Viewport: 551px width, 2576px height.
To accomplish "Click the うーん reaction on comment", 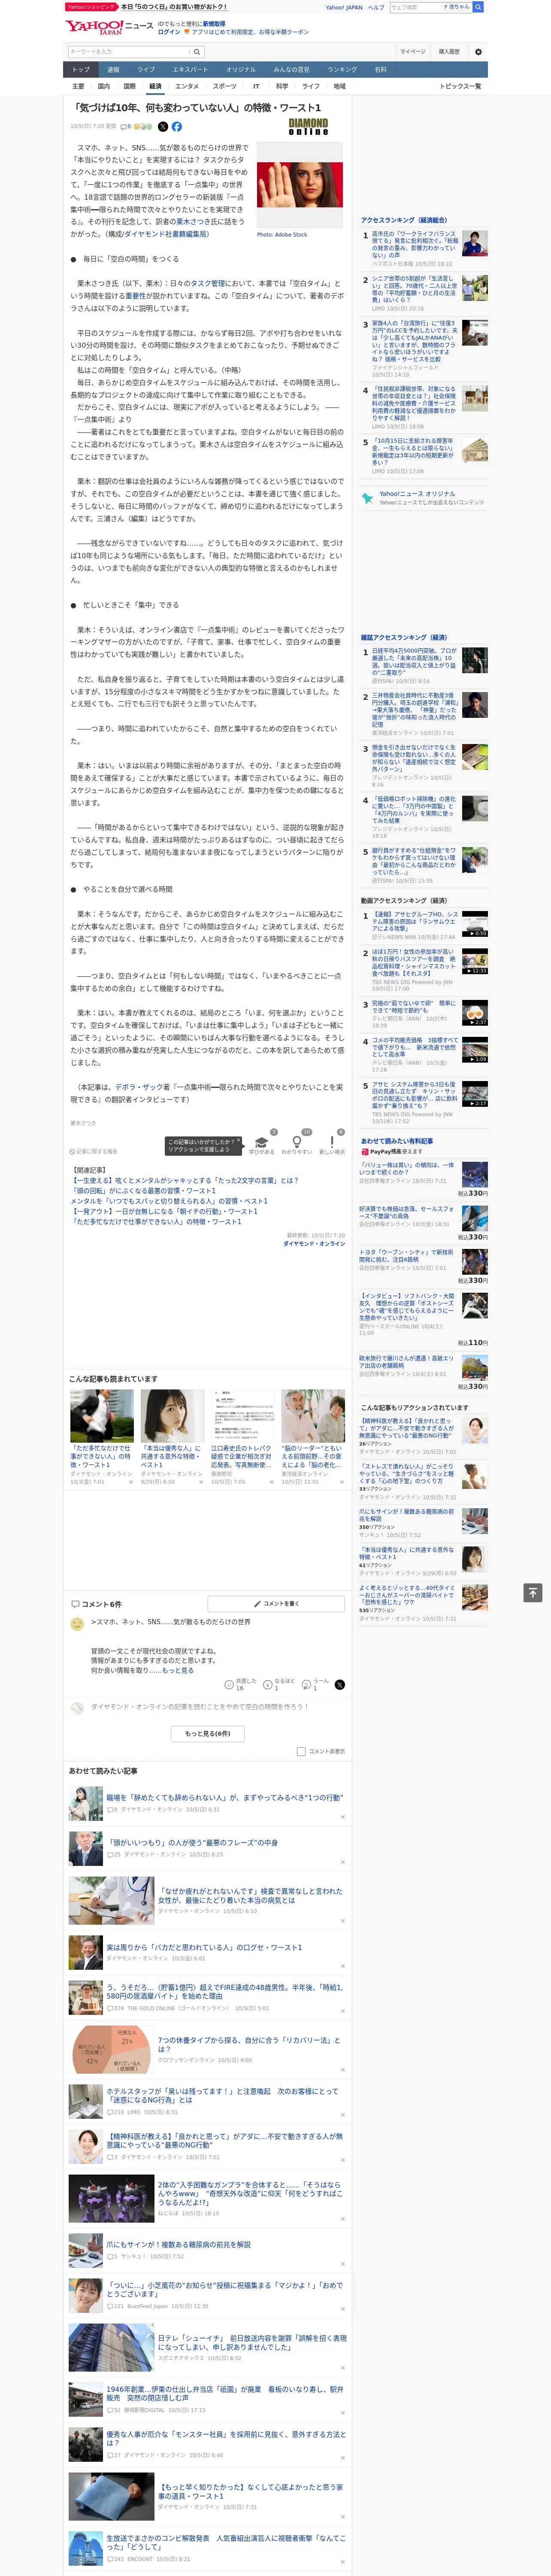I will [x=306, y=1685].
